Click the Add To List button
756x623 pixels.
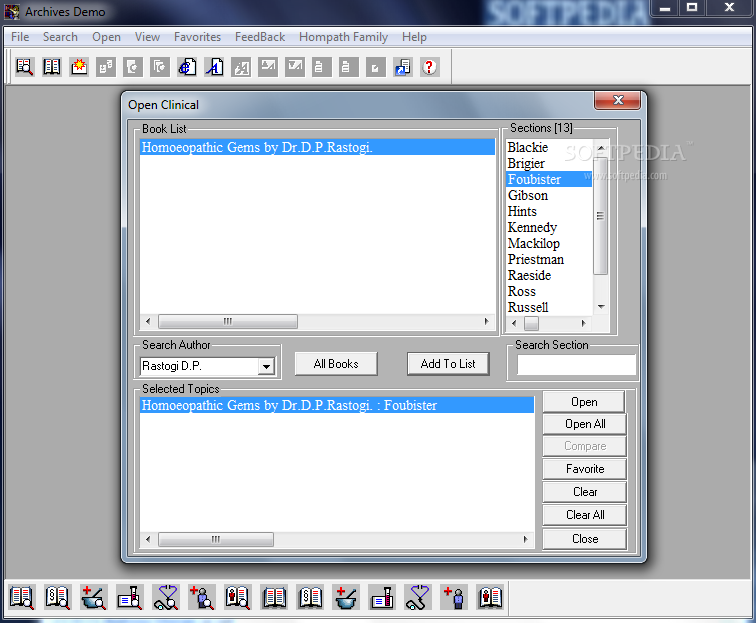448,364
